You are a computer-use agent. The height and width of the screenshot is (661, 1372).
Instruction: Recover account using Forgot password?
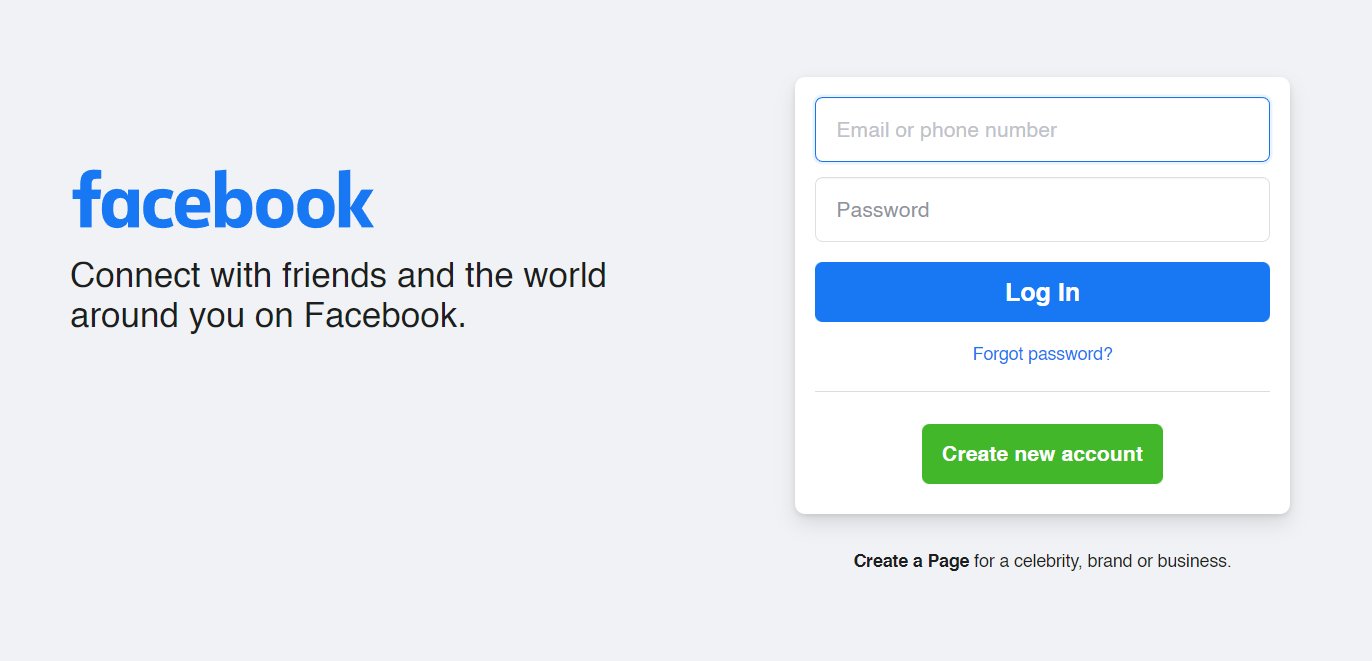[x=1042, y=354]
